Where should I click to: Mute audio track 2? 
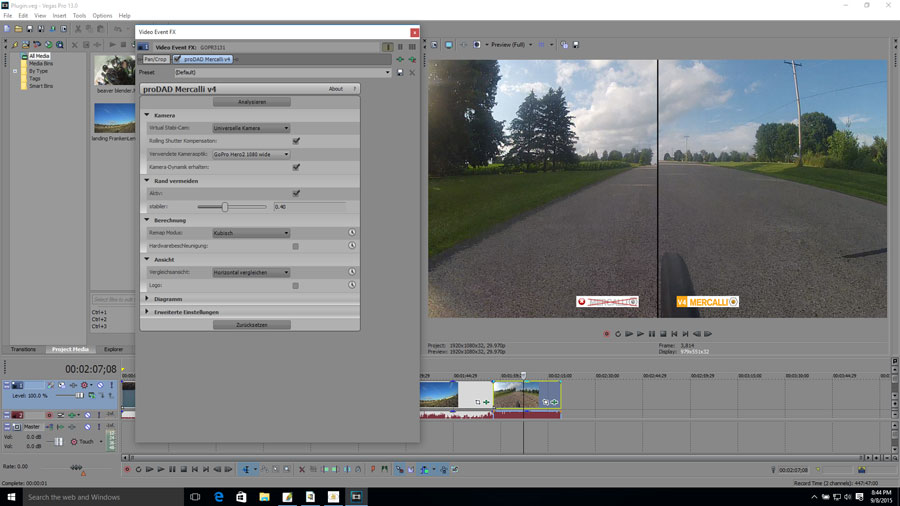(x=88, y=415)
